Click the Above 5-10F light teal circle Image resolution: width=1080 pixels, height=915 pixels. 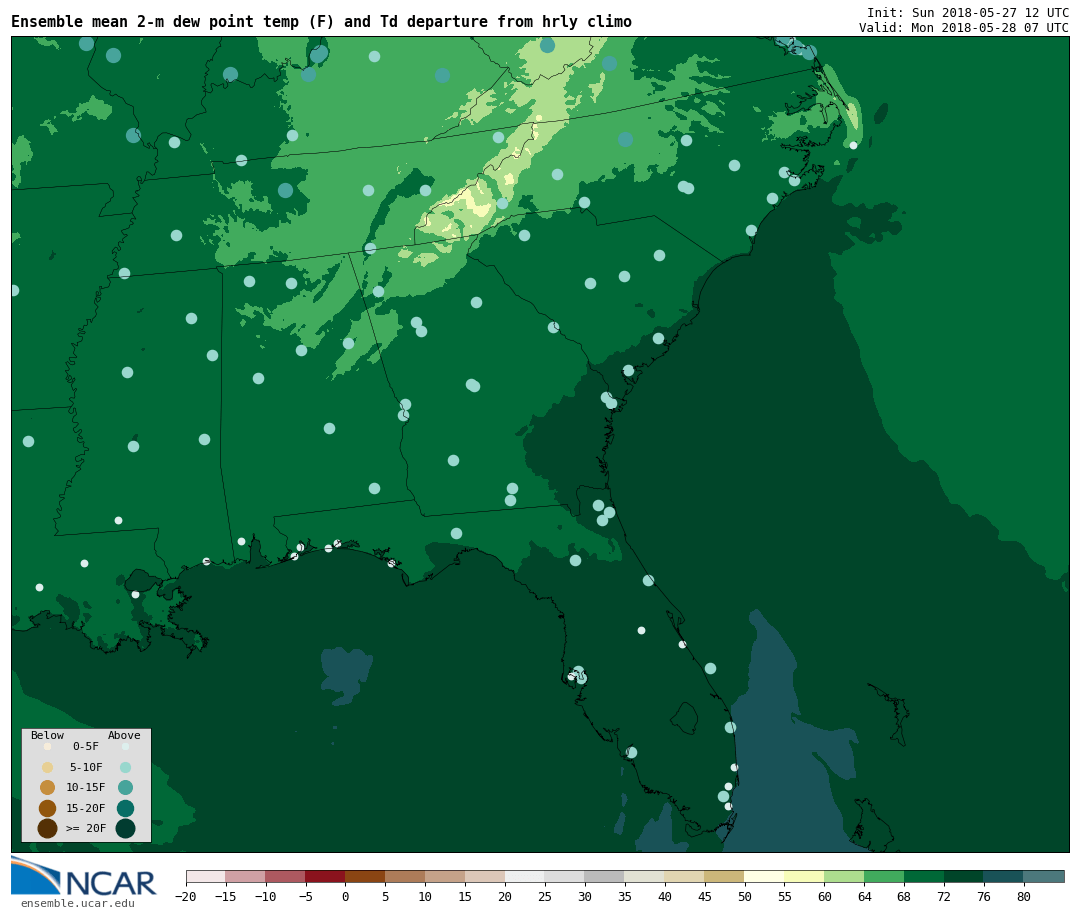[125, 767]
